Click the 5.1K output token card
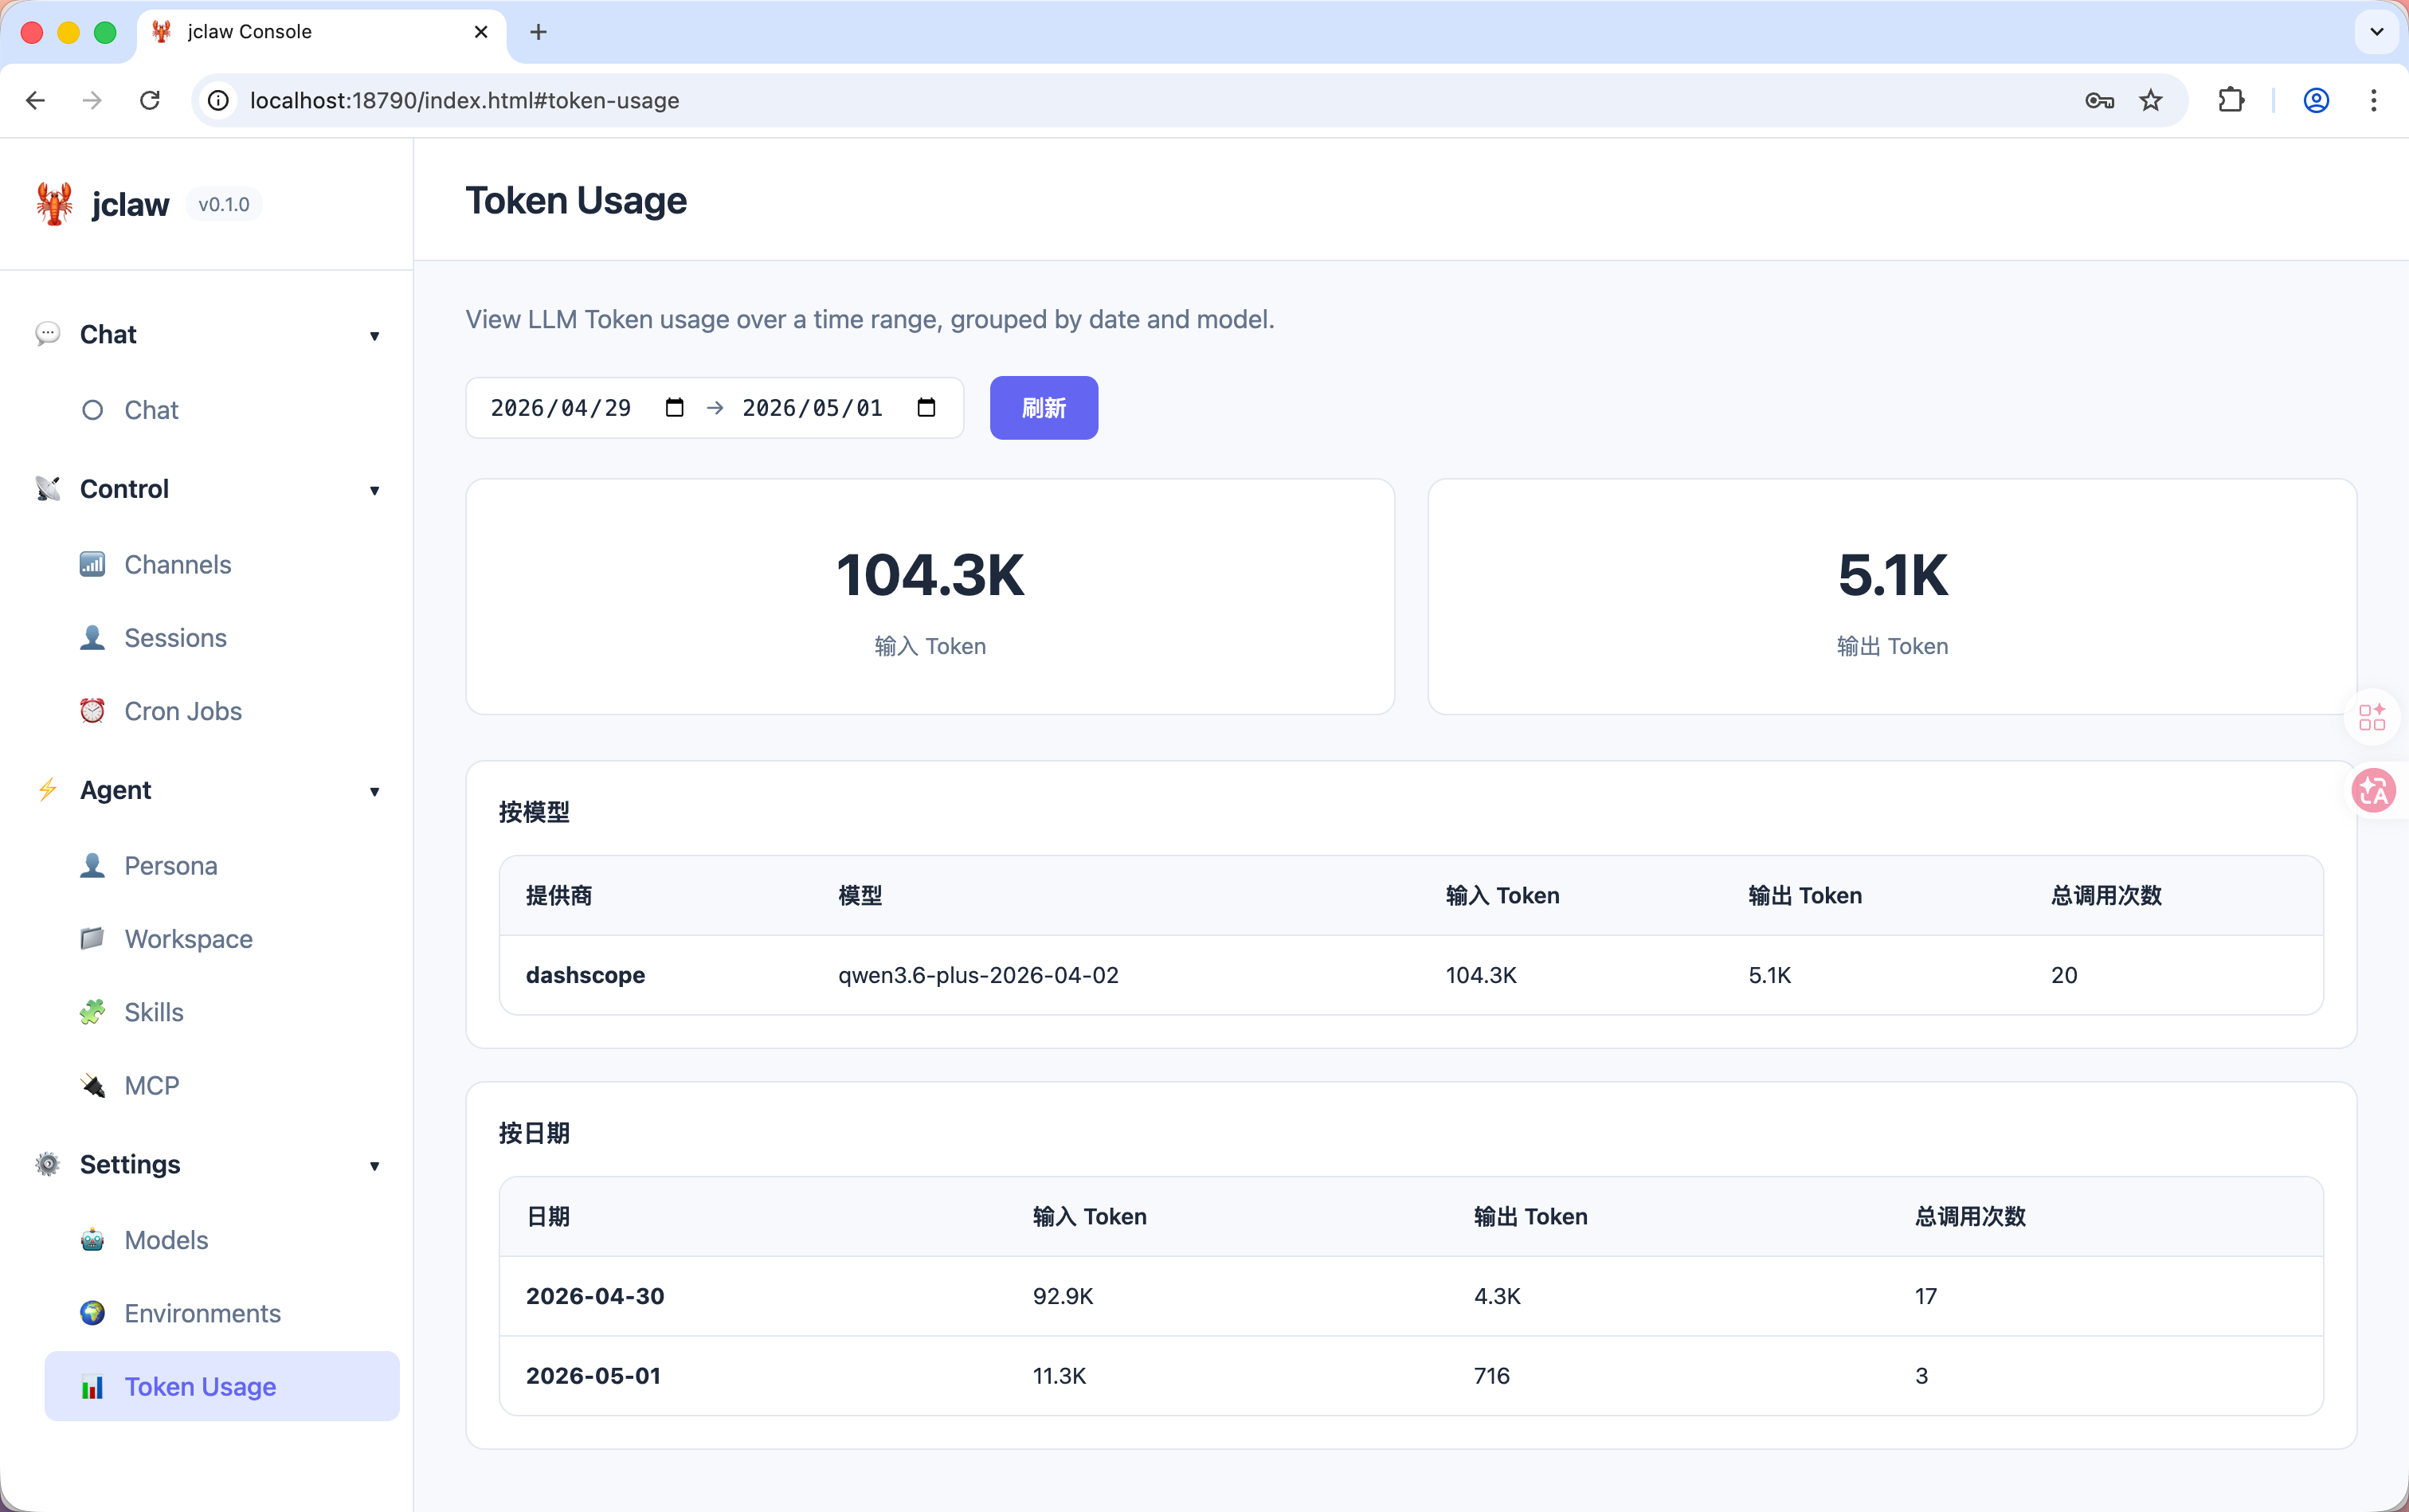The image size is (2409, 1512). [x=1892, y=597]
